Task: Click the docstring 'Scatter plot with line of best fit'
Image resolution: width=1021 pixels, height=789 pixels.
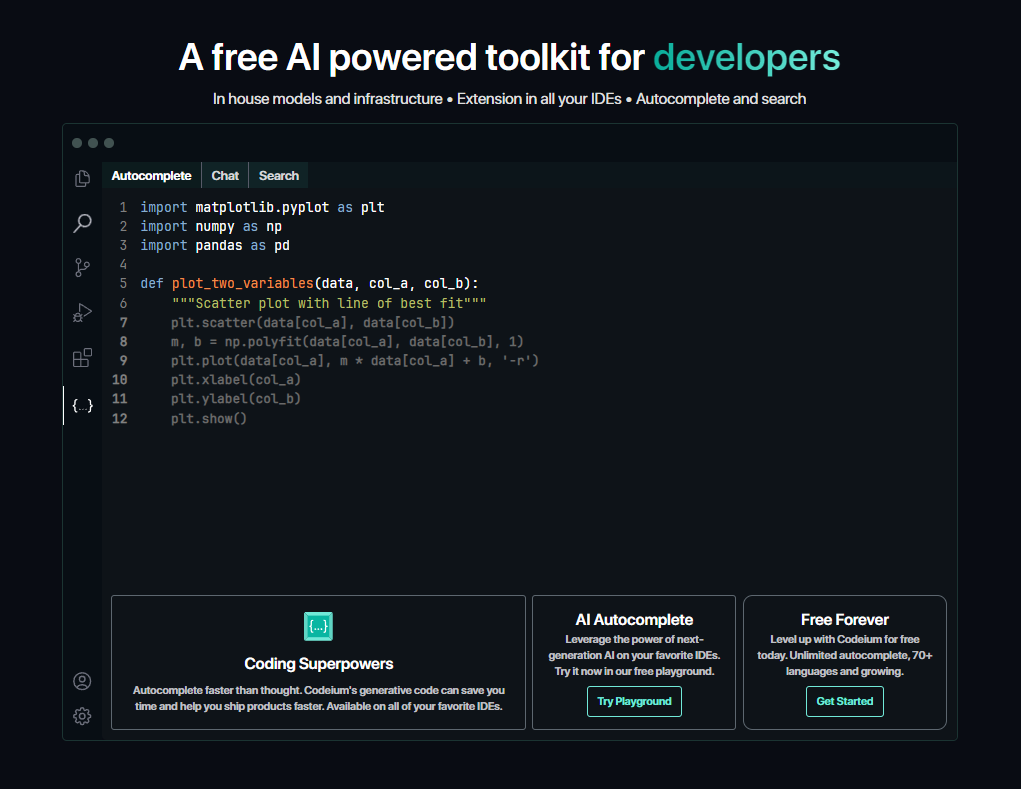Action: pos(329,303)
